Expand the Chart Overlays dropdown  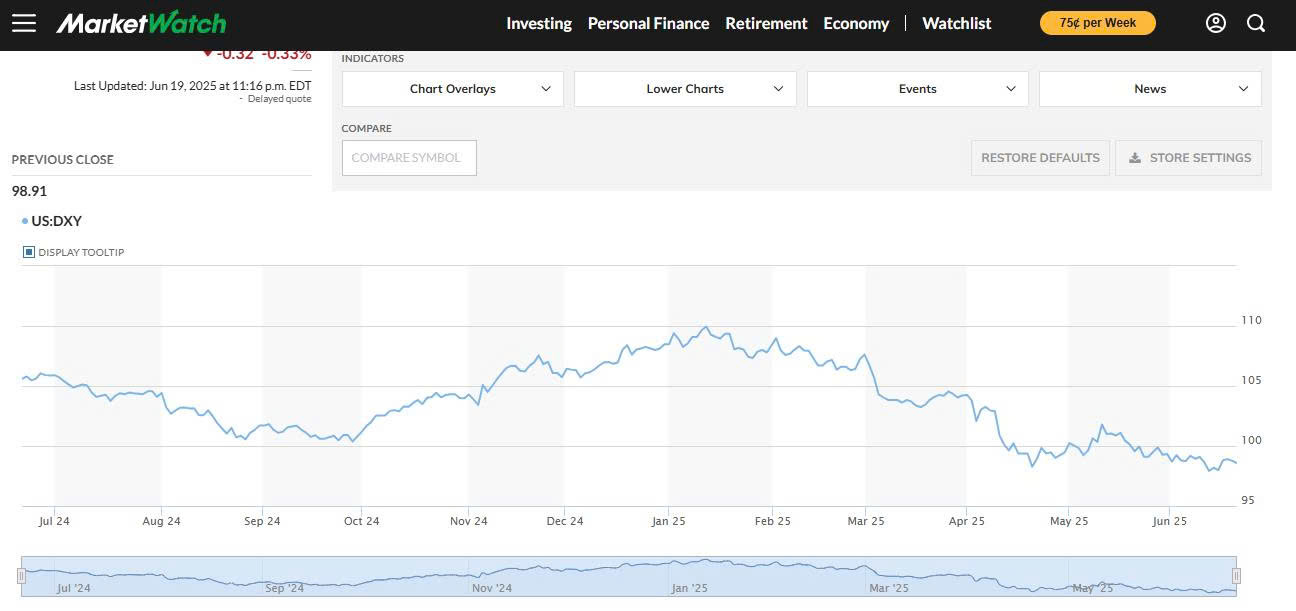click(x=452, y=89)
